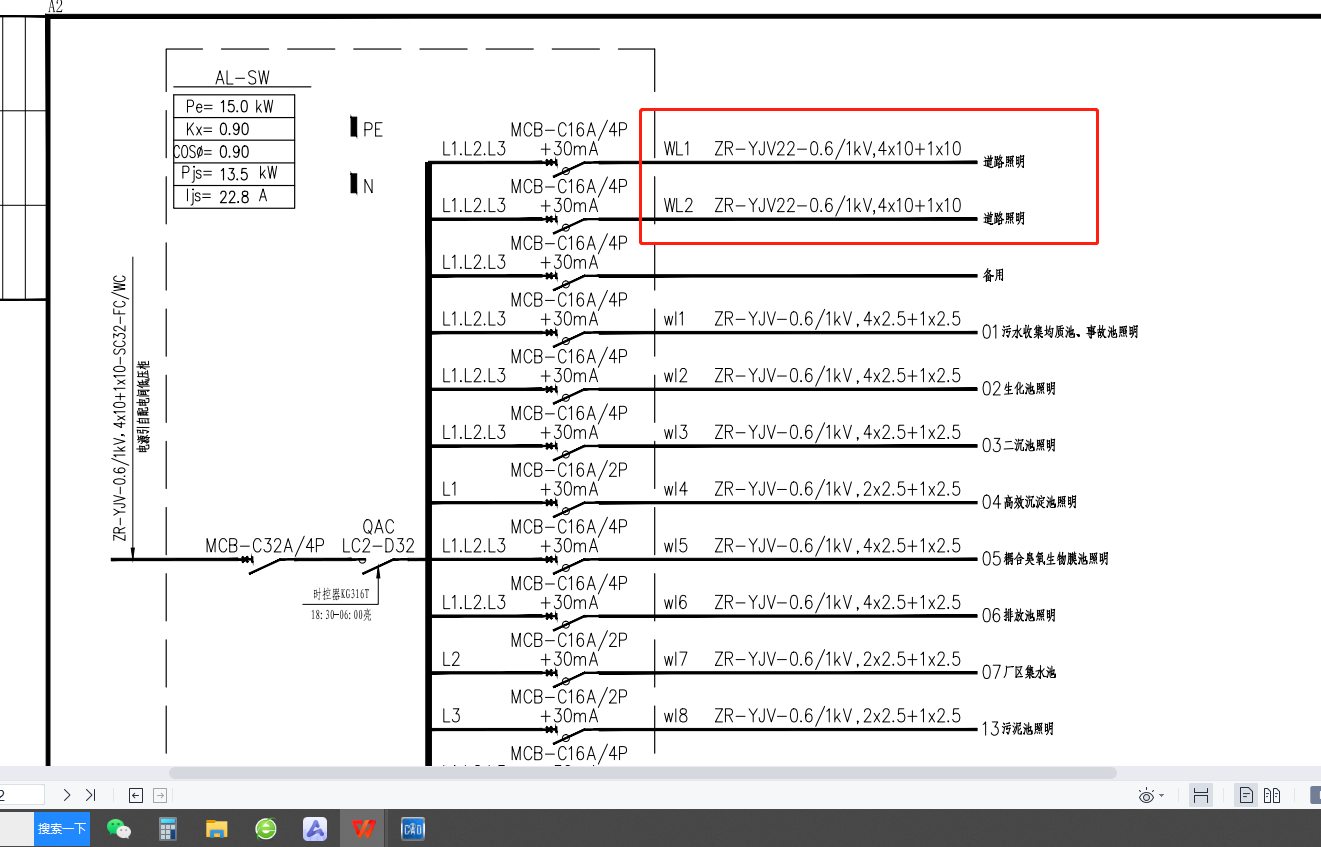Click the Pjs= 13.5 kW cell
The width and height of the screenshot is (1321, 847).
tap(234, 174)
